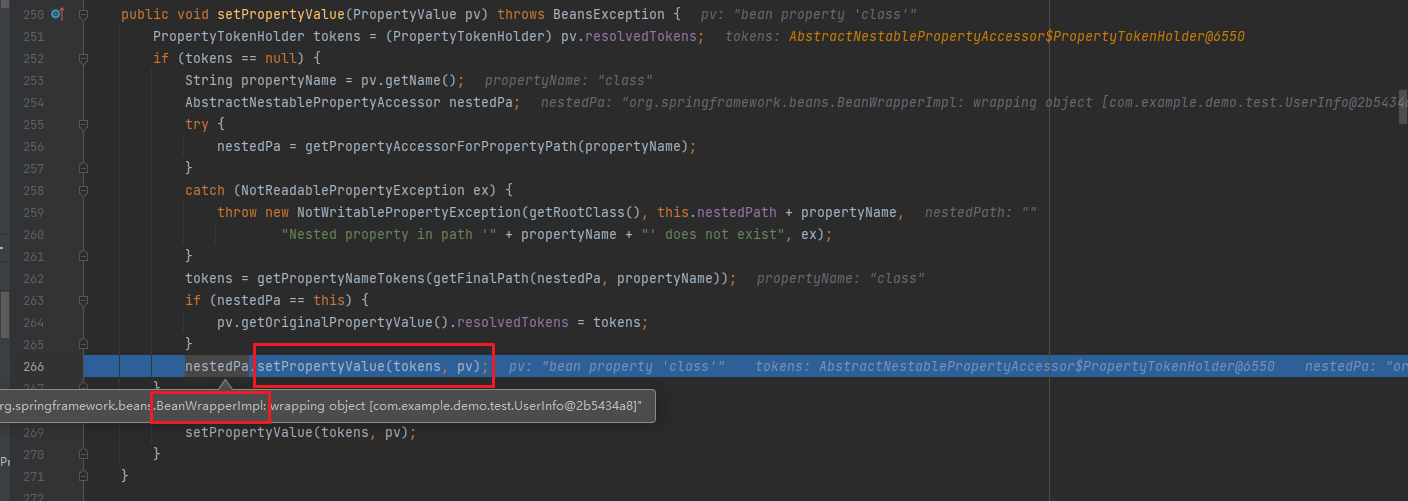The height and width of the screenshot is (501, 1408).
Task: Click BeansException in the throws clause
Action: 608,15
